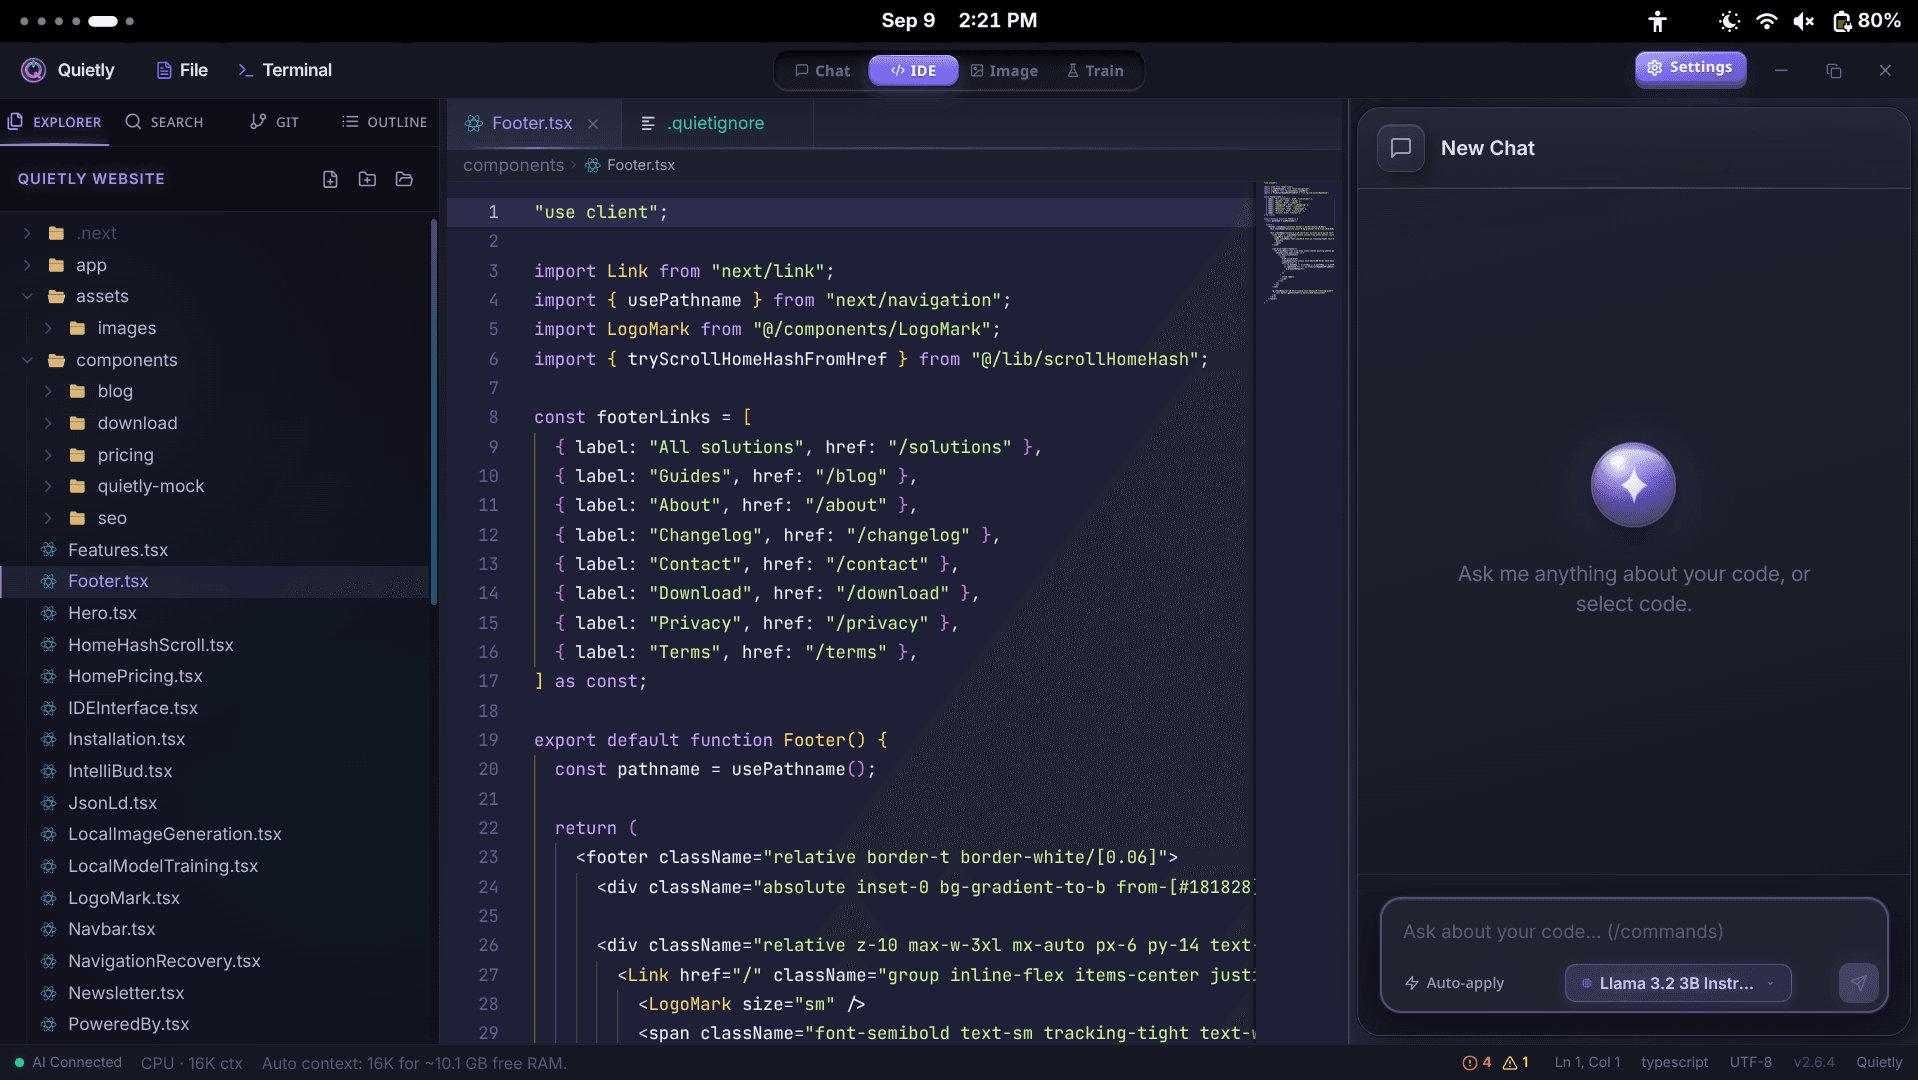The height and width of the screenshot is (1080, 1918).
Task: Click the open folder icon in explorer header
Action: coord(404,179)
